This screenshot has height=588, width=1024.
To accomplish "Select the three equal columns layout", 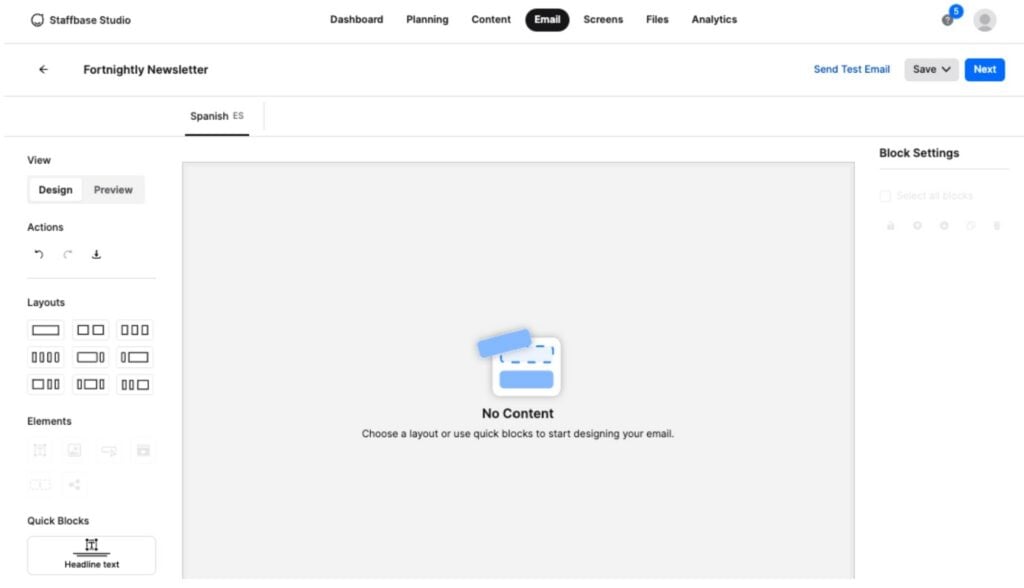I will click(x=135, y=330).
